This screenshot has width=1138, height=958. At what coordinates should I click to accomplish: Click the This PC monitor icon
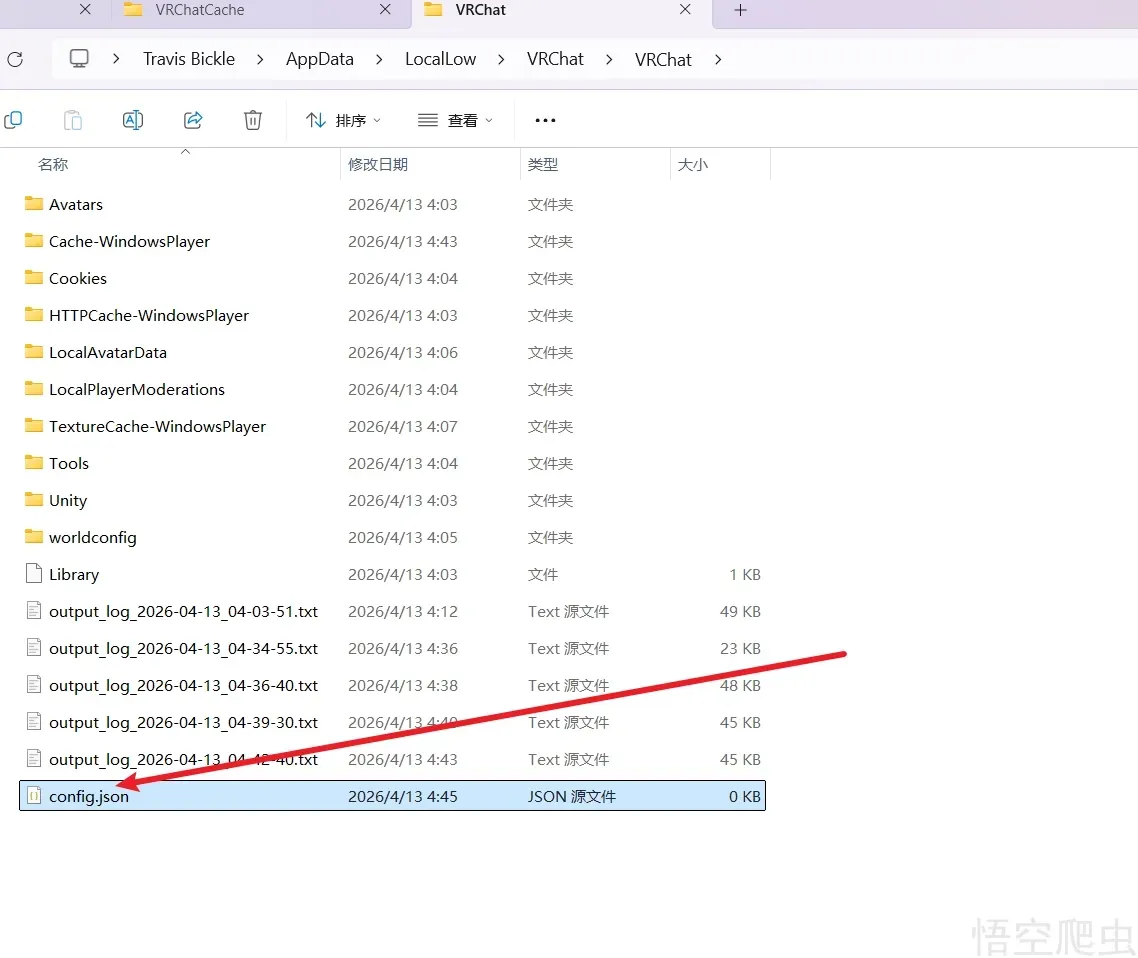79,59
